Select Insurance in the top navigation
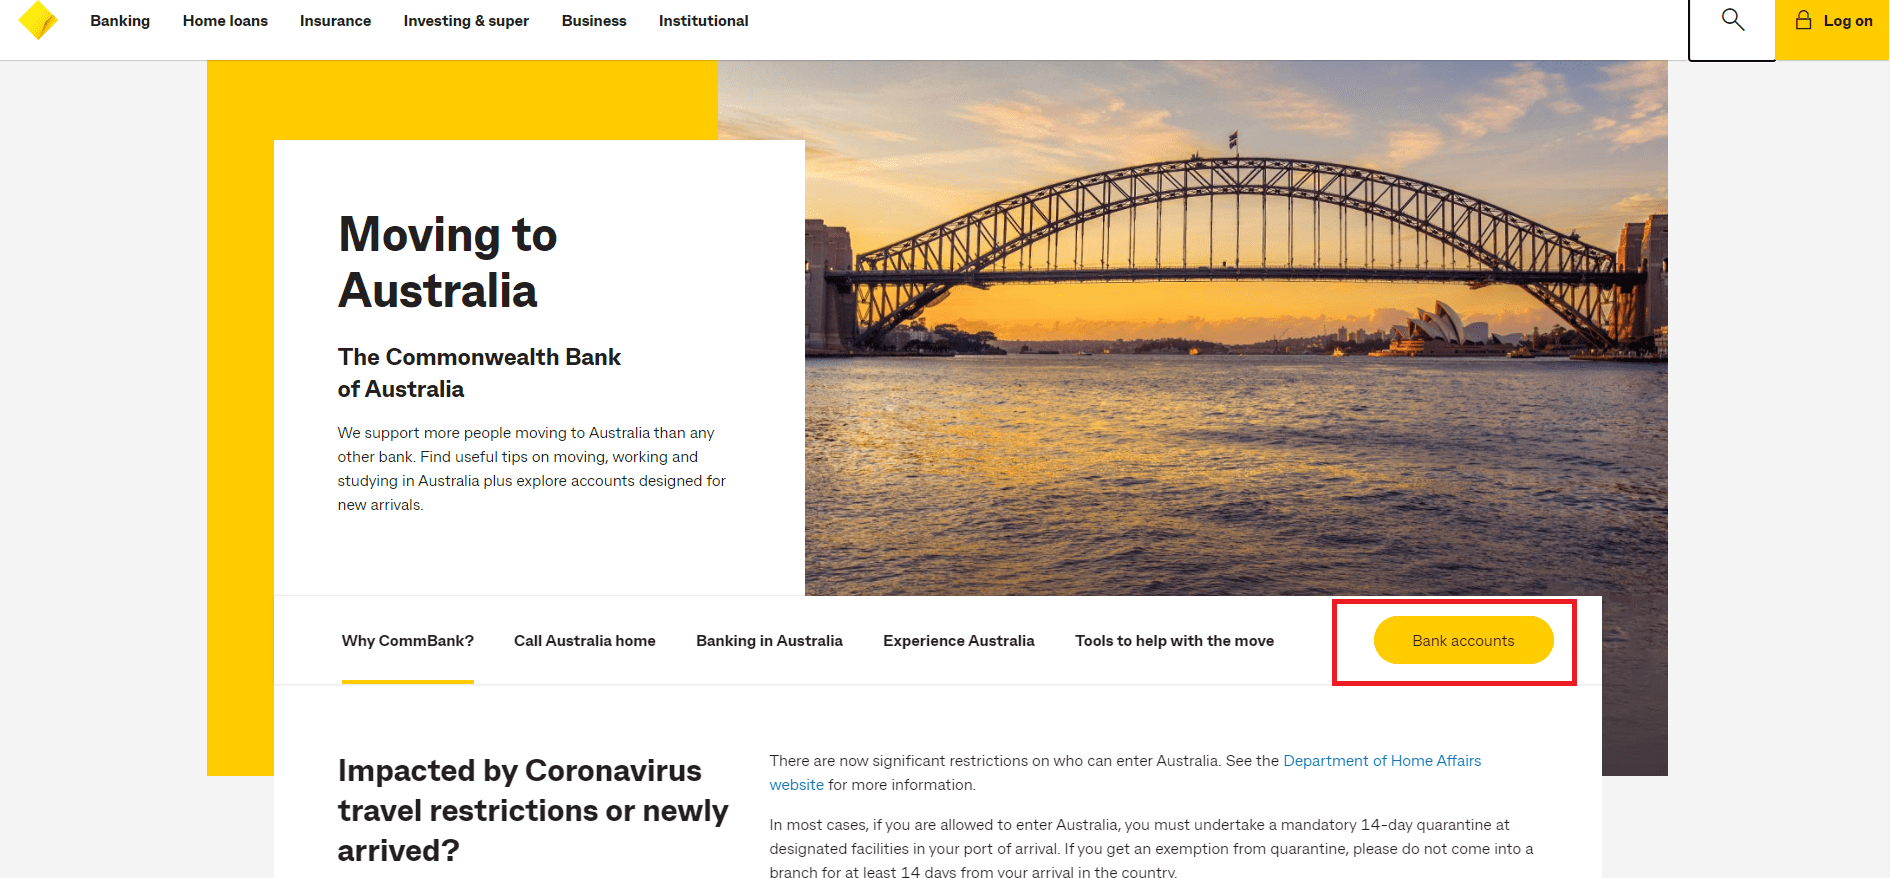 tap(335, 21)
